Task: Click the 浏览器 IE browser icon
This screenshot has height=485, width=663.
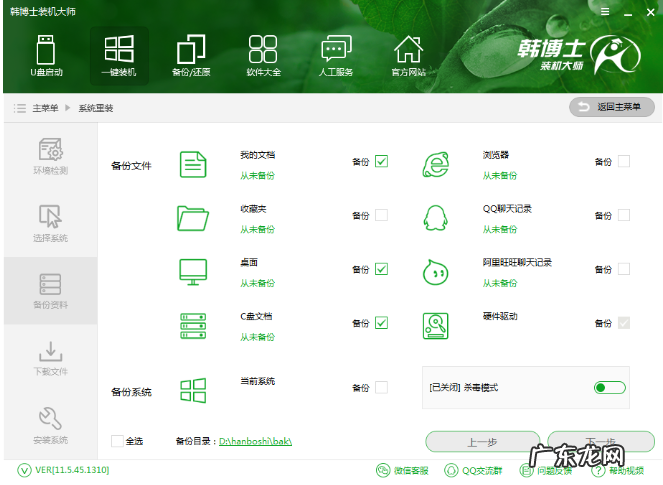Action: [x=436, y=164]
